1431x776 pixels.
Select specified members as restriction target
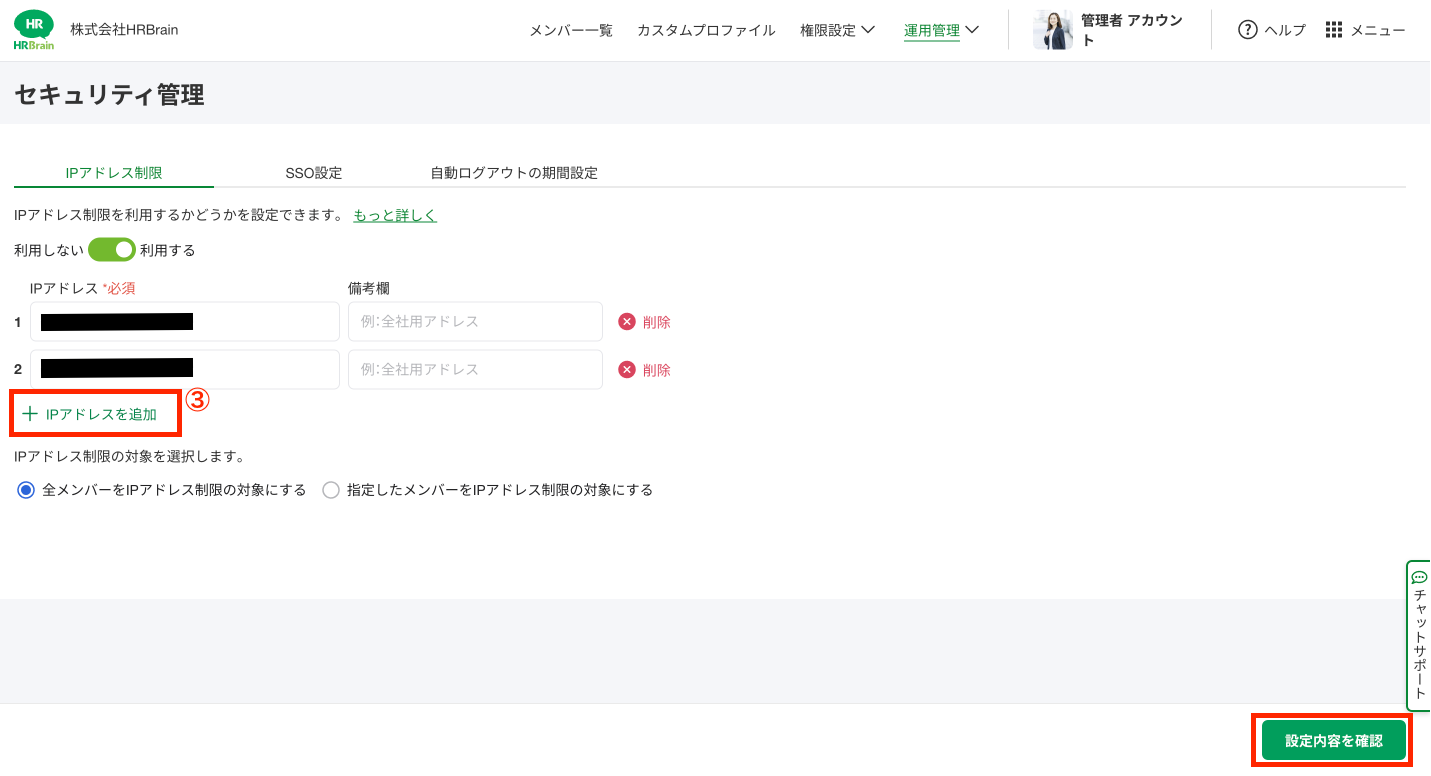pos(331,490)
